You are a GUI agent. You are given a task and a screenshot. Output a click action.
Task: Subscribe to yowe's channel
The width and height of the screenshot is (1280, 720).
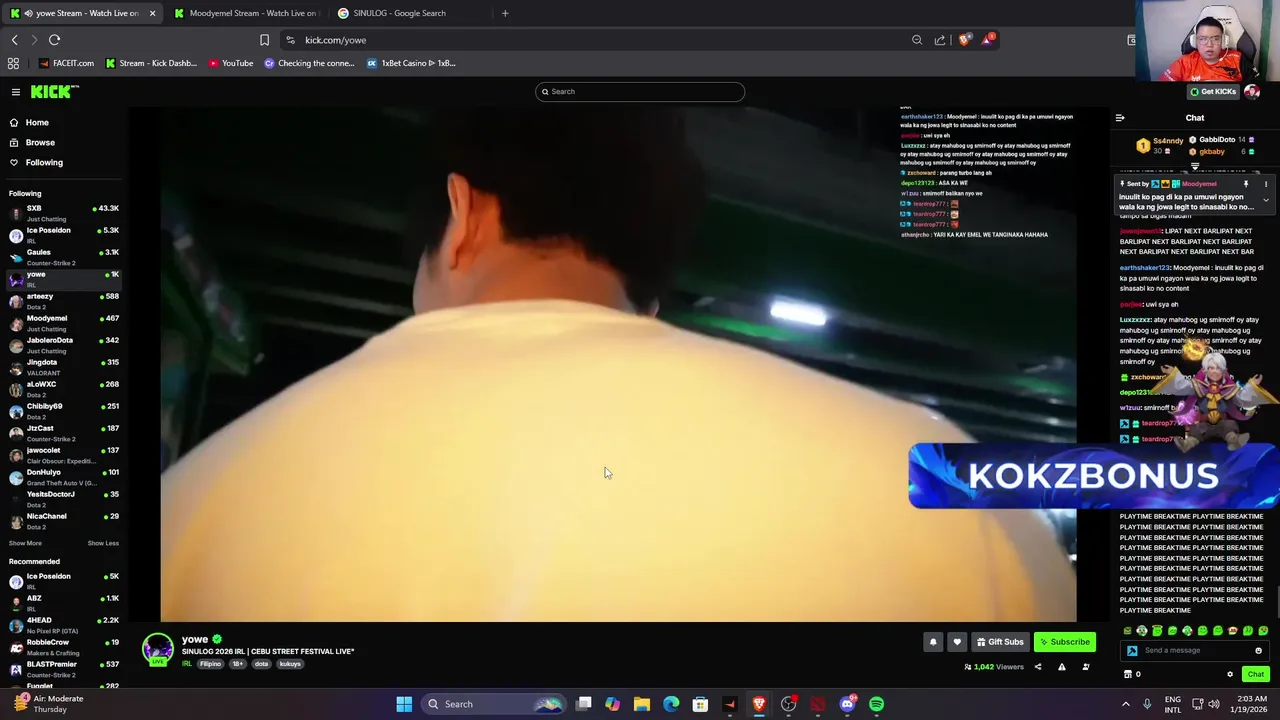click(x=1064, y=642)
